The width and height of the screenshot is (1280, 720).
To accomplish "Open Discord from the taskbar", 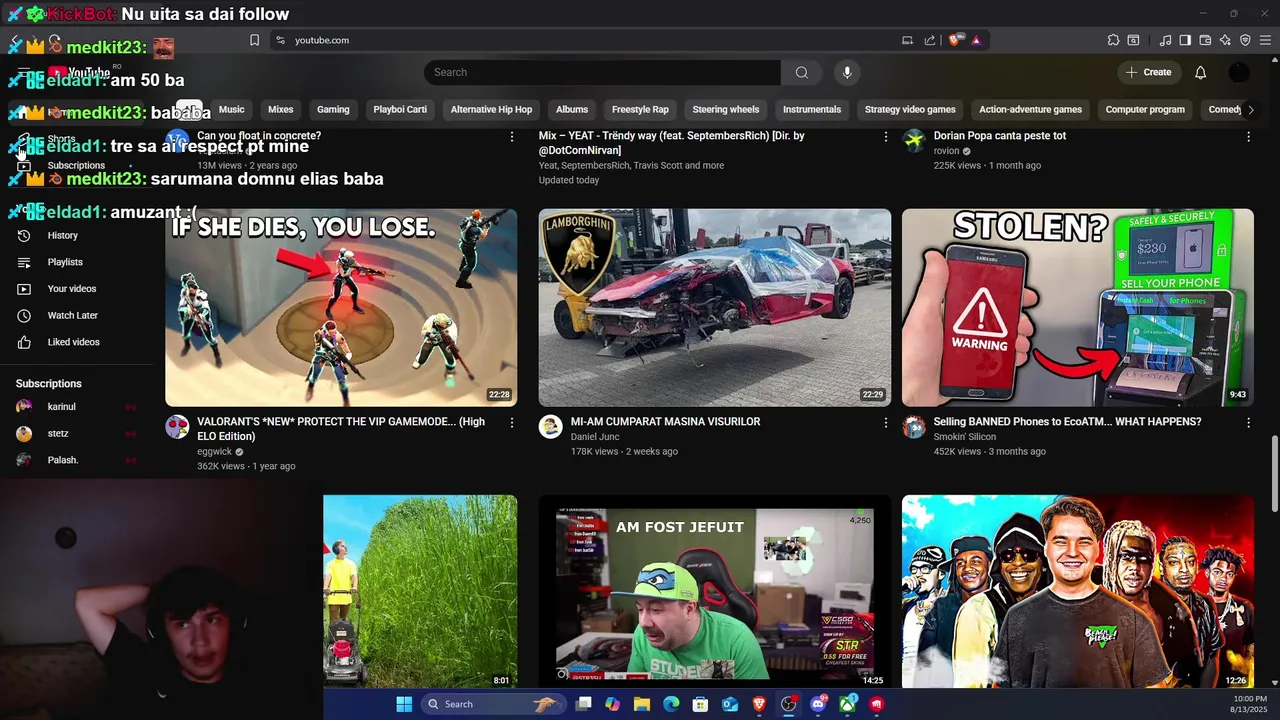I will (x=819, y=704).
